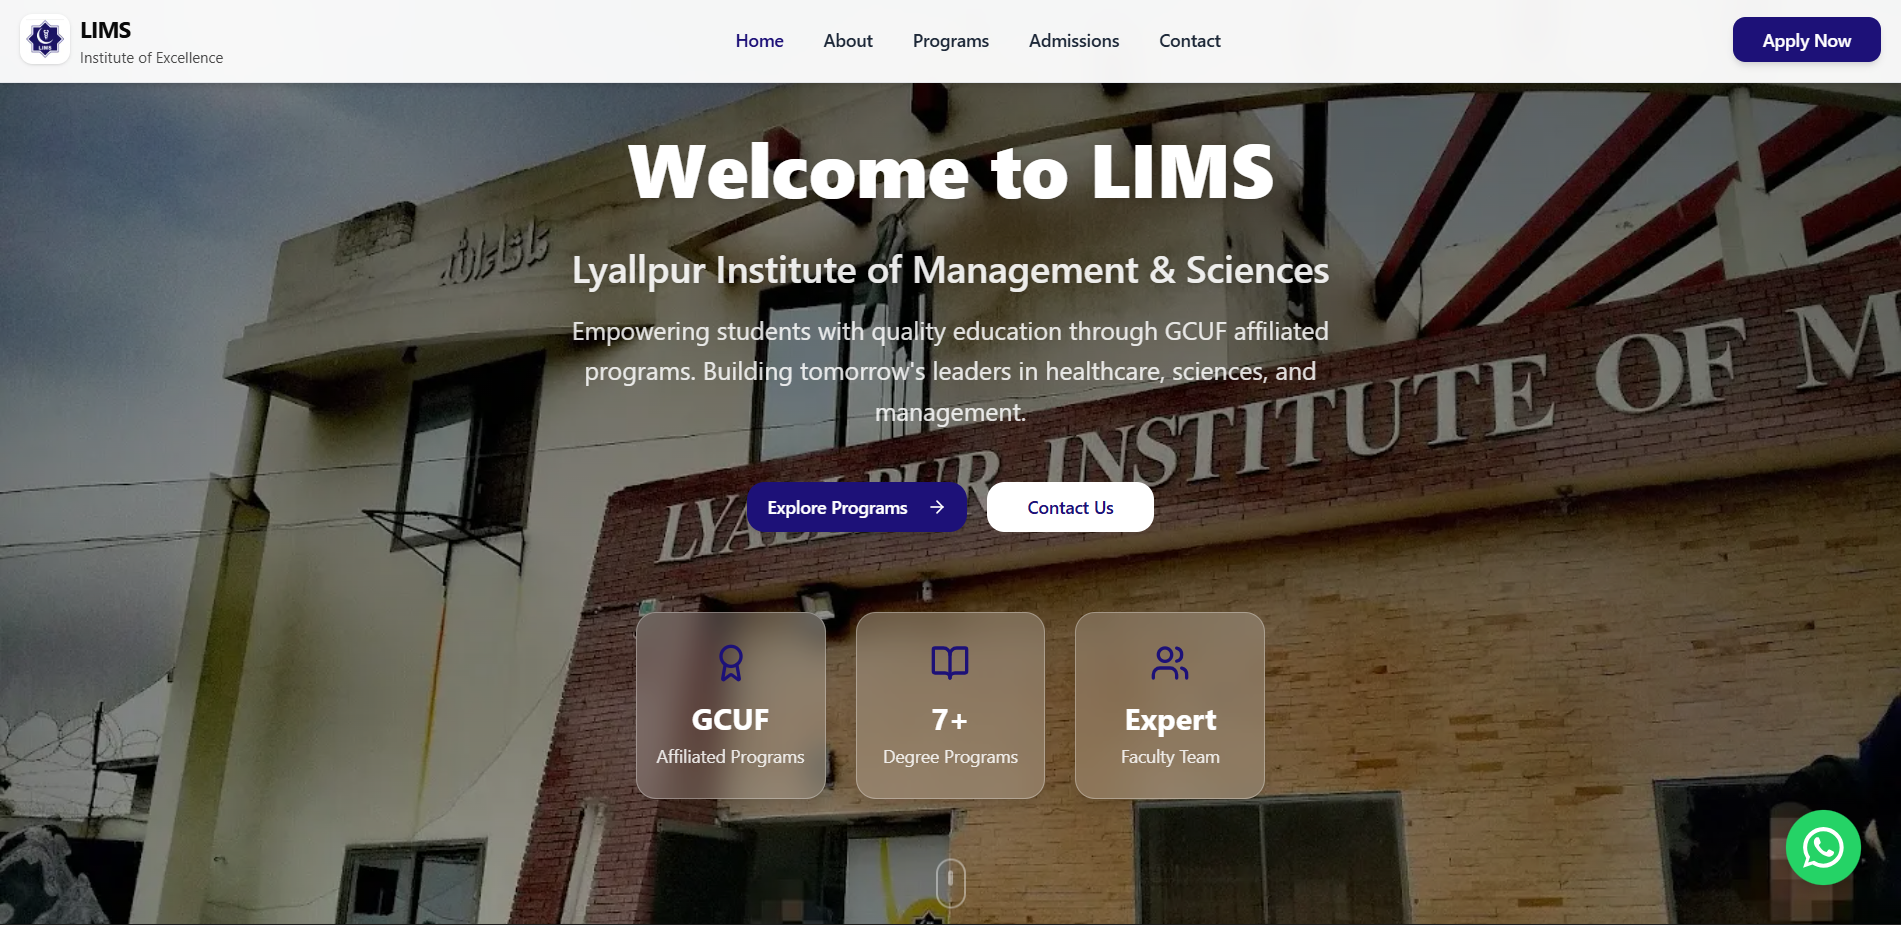Click the Apply Now button
Viewport: 1901px width, 925px height.
pos(1805,40)
